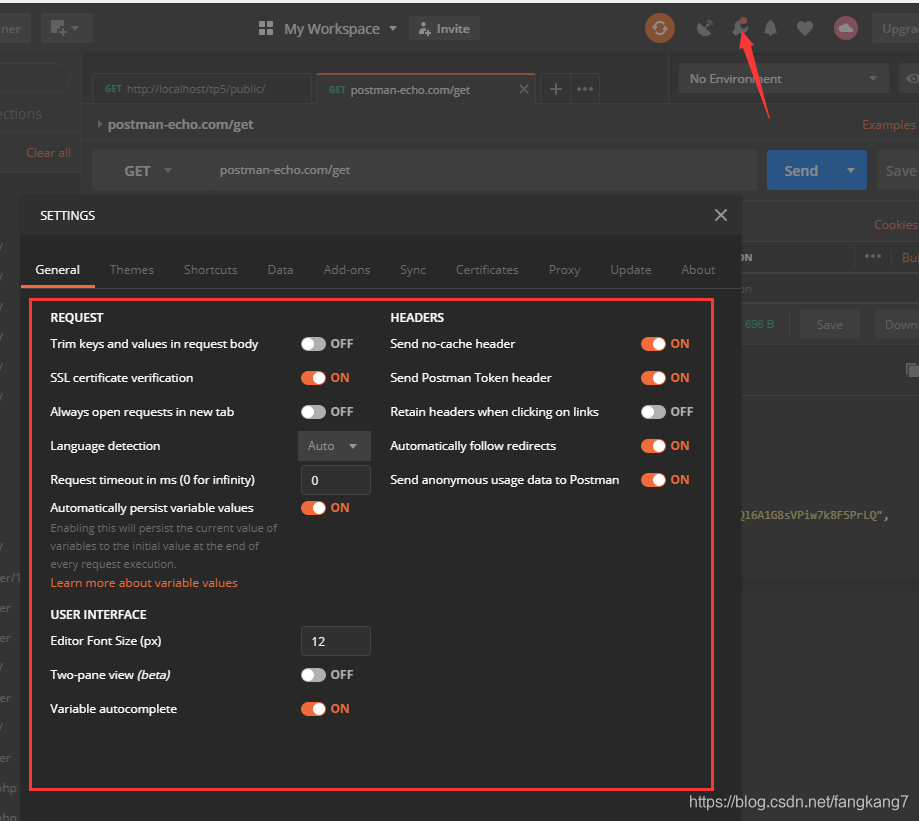Click the Request timeout input field
919x821 pixels.
pyautogui.click(x=335, y=481)
